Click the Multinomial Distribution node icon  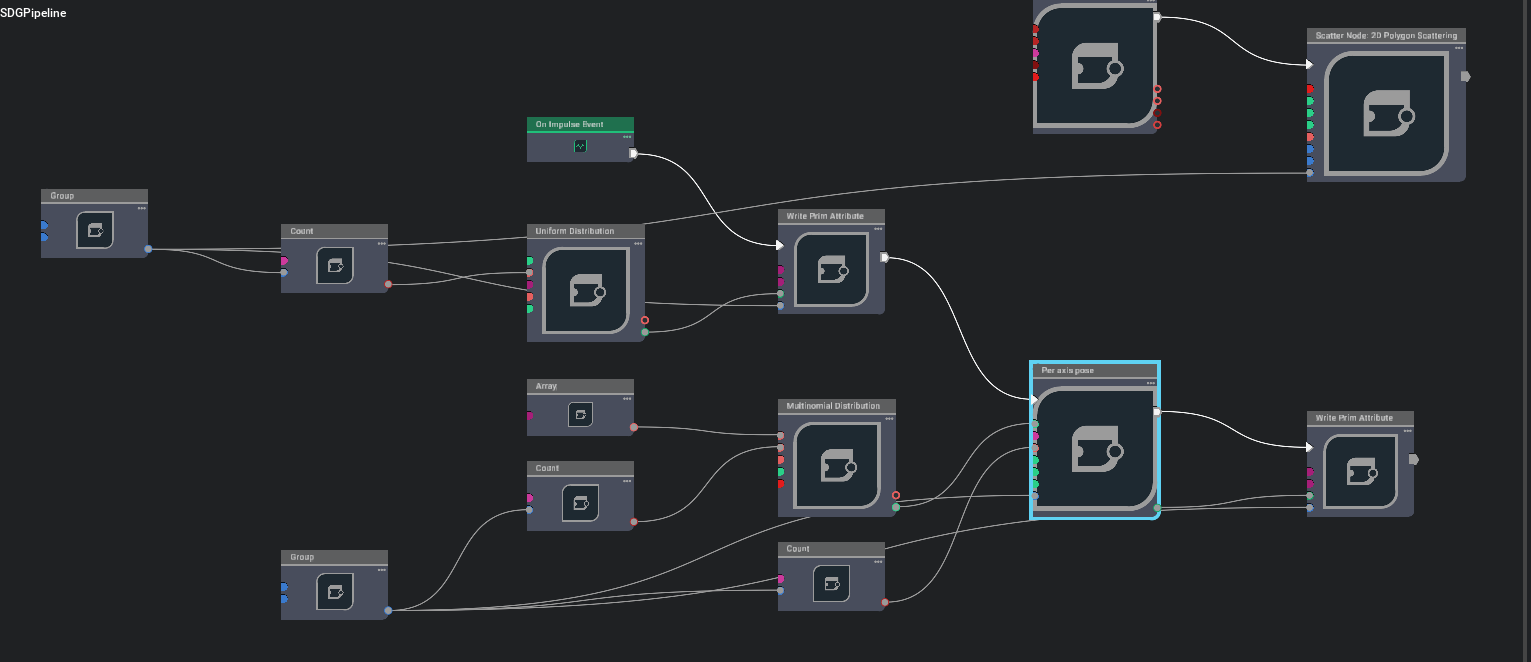point(837,466)
